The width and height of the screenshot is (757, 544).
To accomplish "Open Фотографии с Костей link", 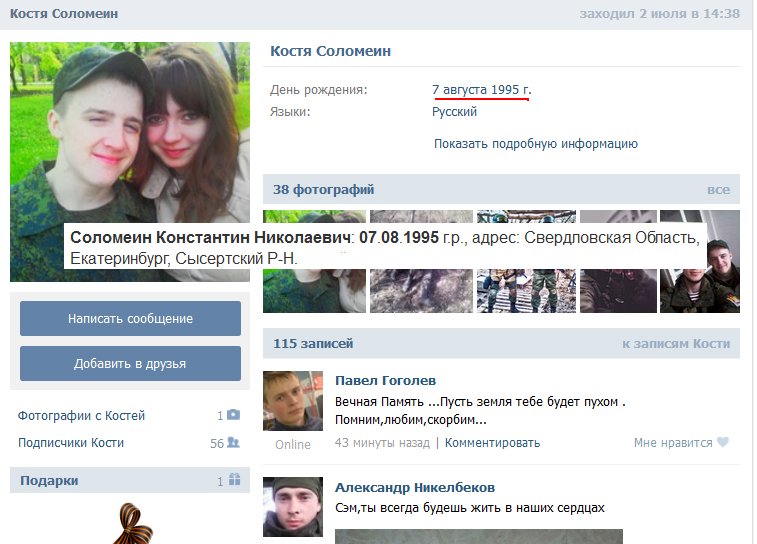I will 81,416.
